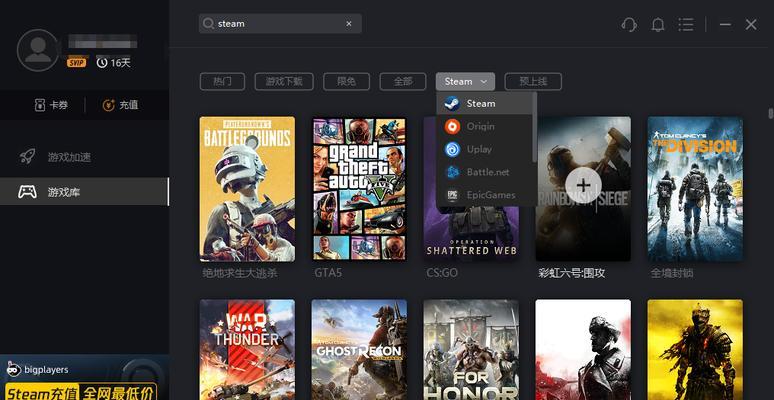Choose Uplay from platform list

tap(484, 149)
